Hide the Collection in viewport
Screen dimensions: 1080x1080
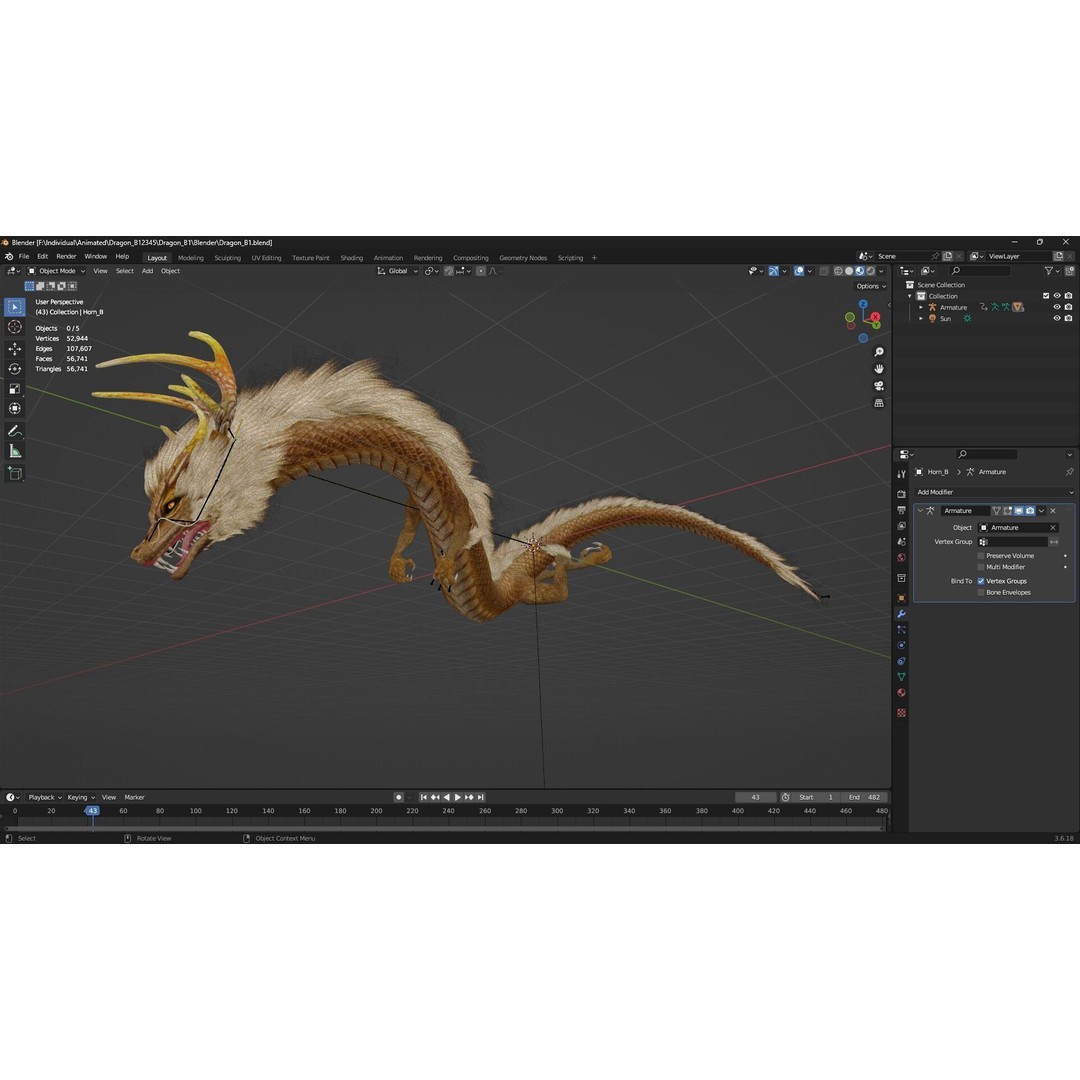pos(1057,296)
